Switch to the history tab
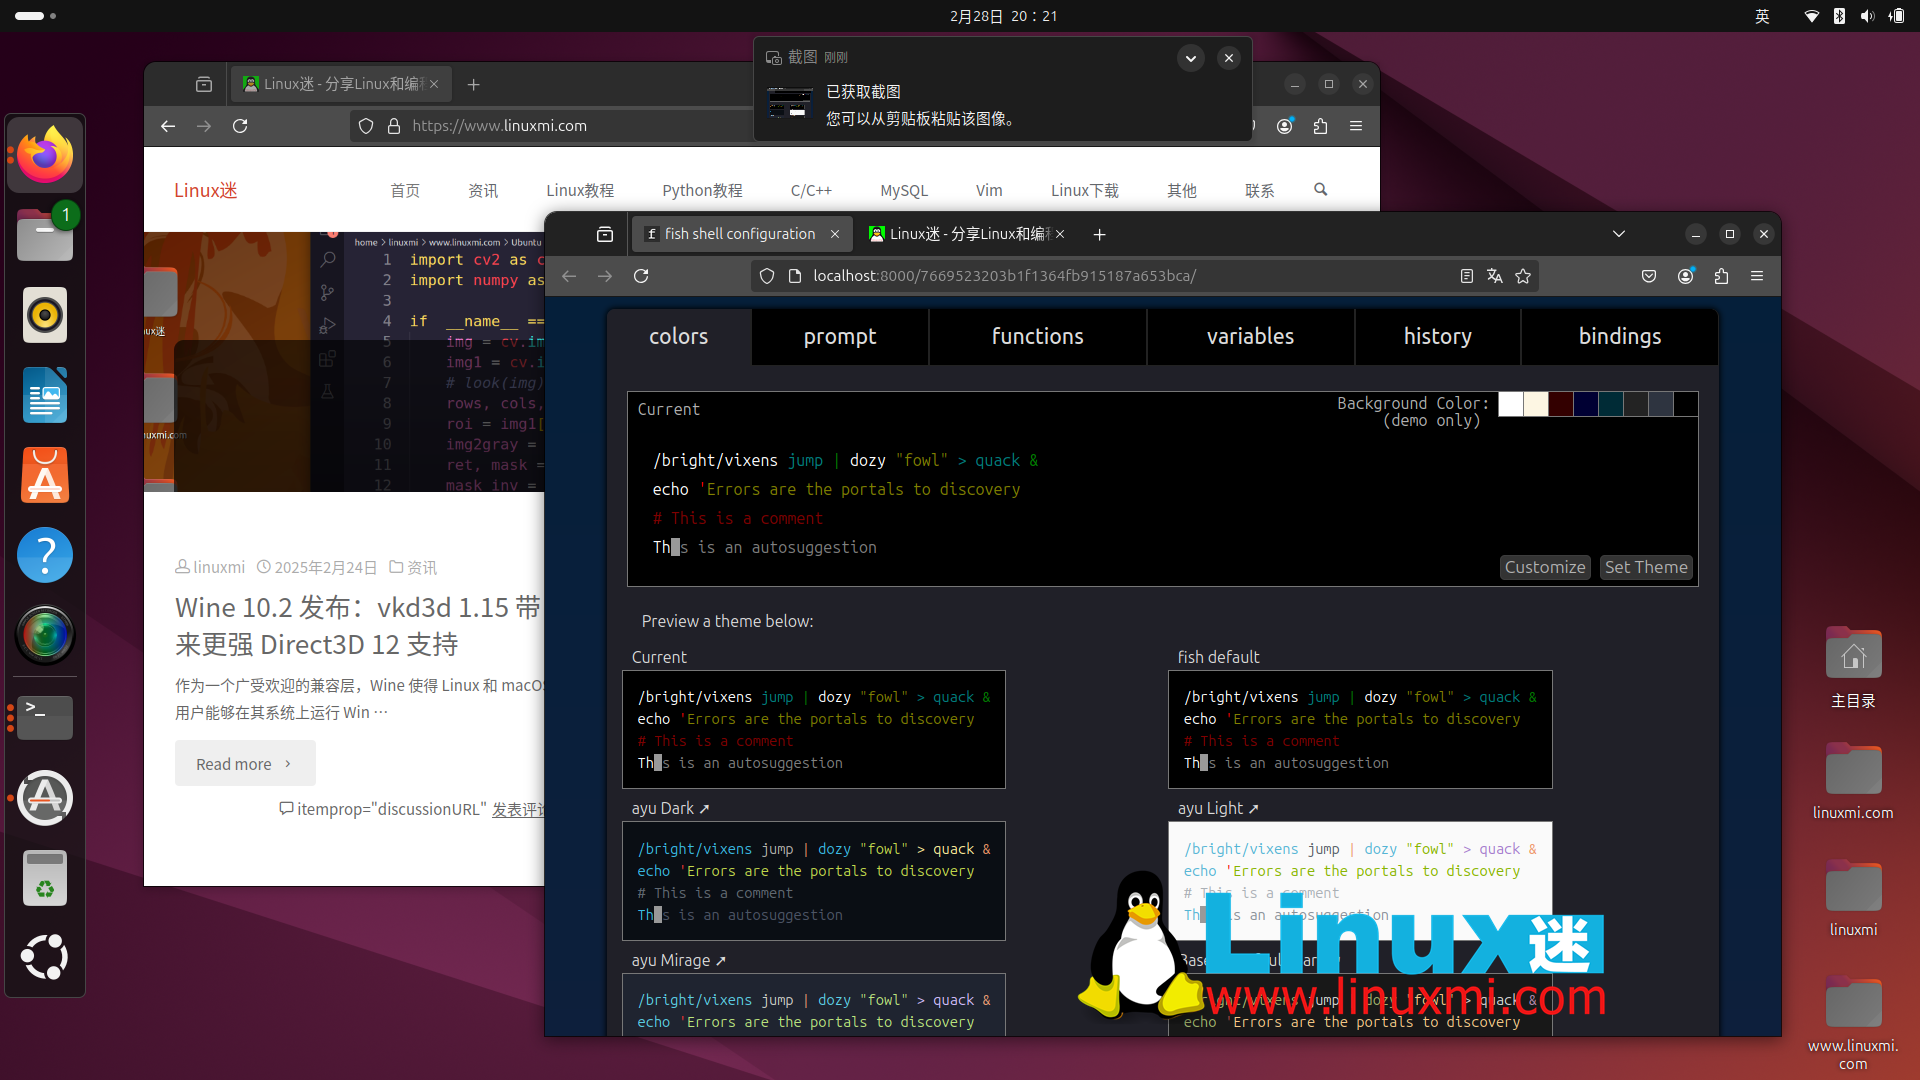The image size is (1920, 1080). click(x=1437, y=337)
